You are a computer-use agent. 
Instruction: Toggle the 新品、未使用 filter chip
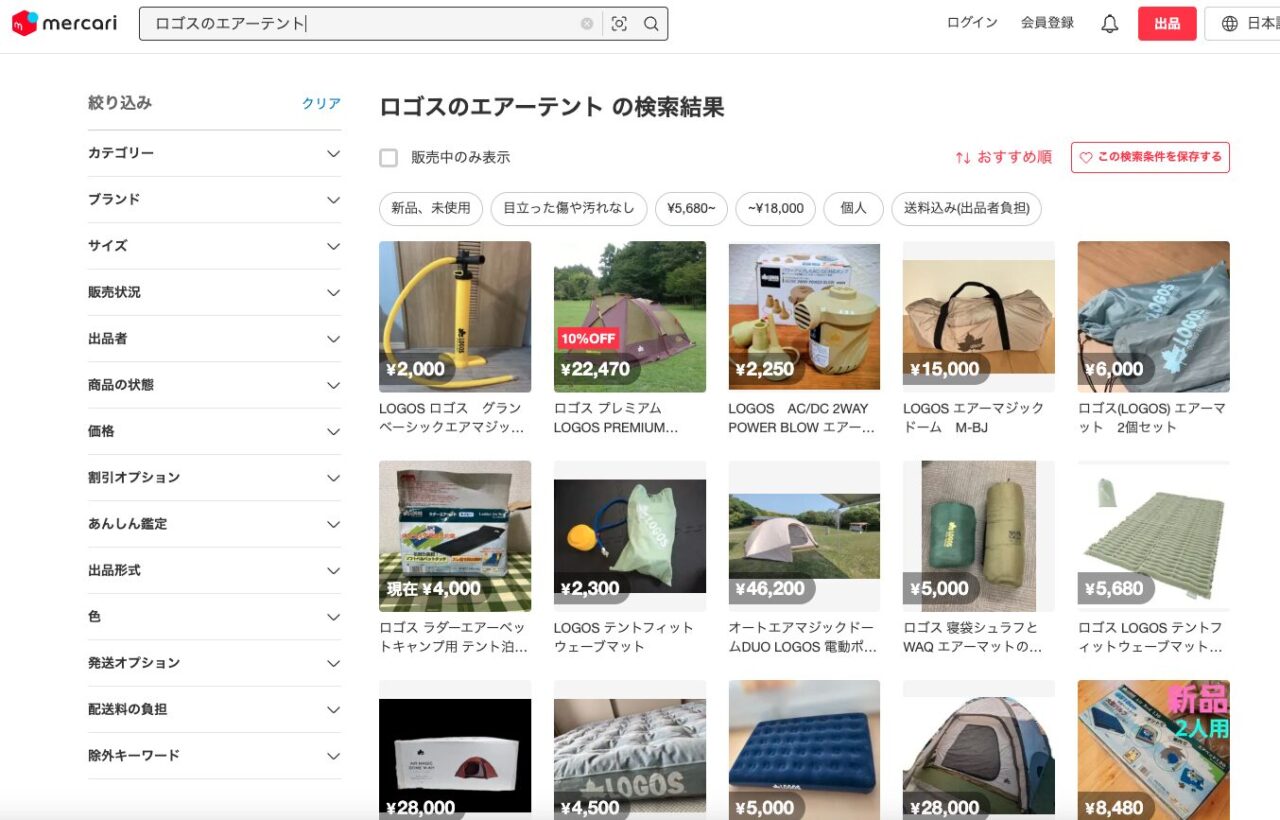(430, 208)
